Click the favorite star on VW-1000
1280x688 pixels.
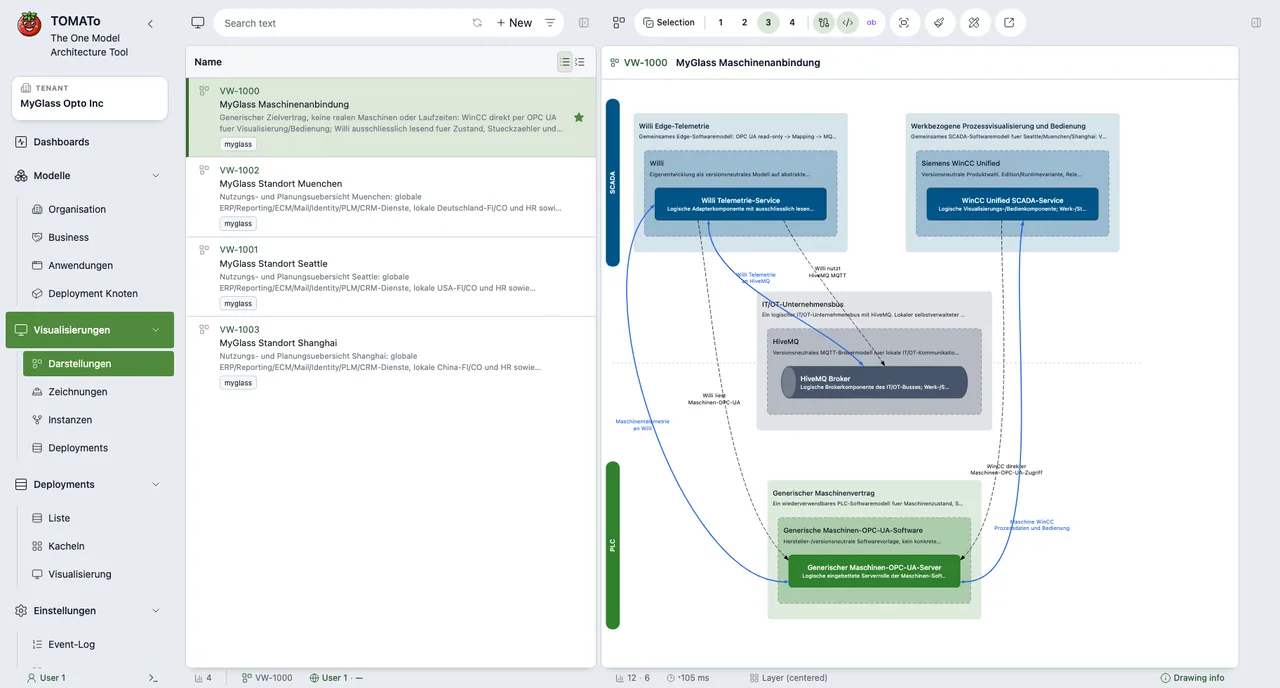579,117
